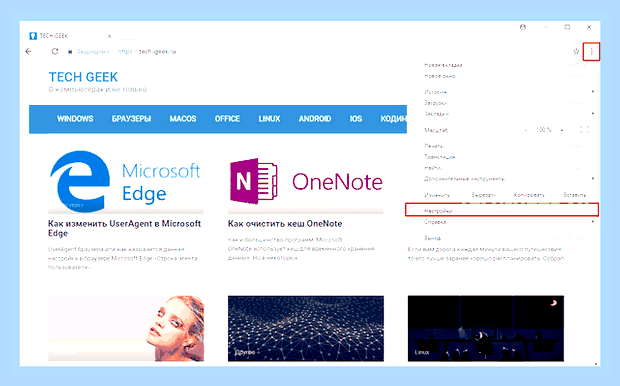Decrease zoom with the minus button
The height and width of the screenshot is (386, 620).
526,130
